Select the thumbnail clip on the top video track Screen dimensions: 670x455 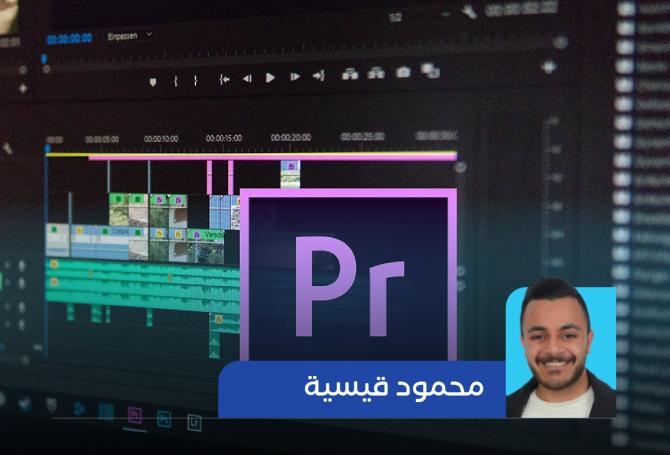(x=291, y=174)
